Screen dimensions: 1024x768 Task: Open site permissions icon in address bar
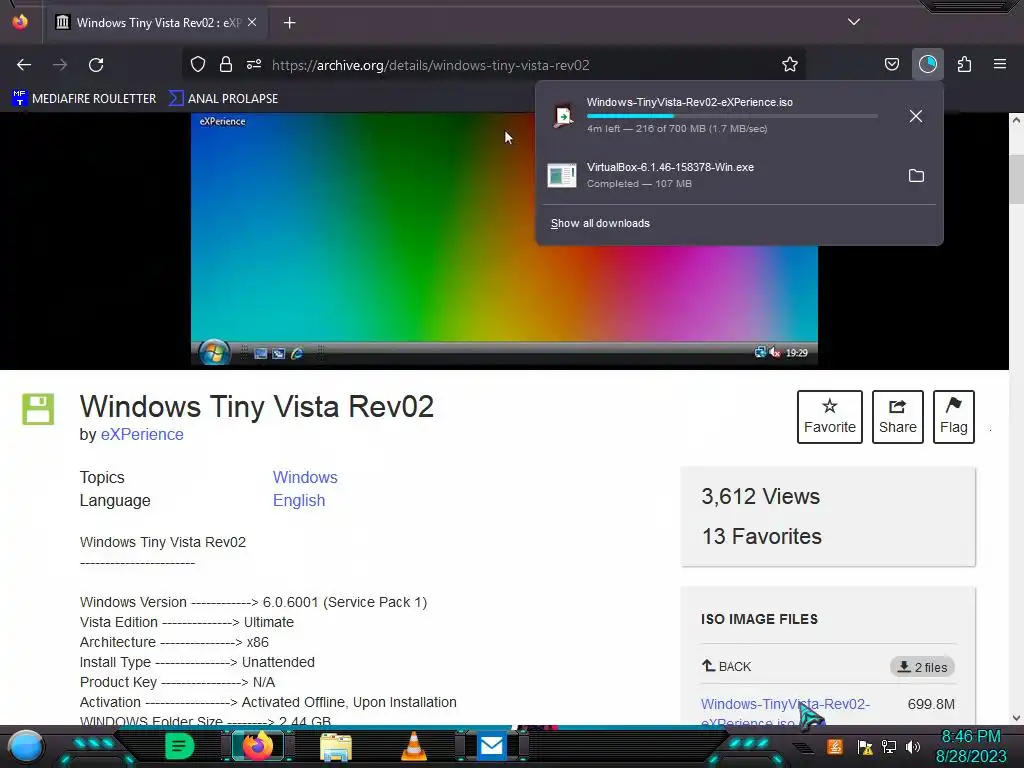(254, 64)
